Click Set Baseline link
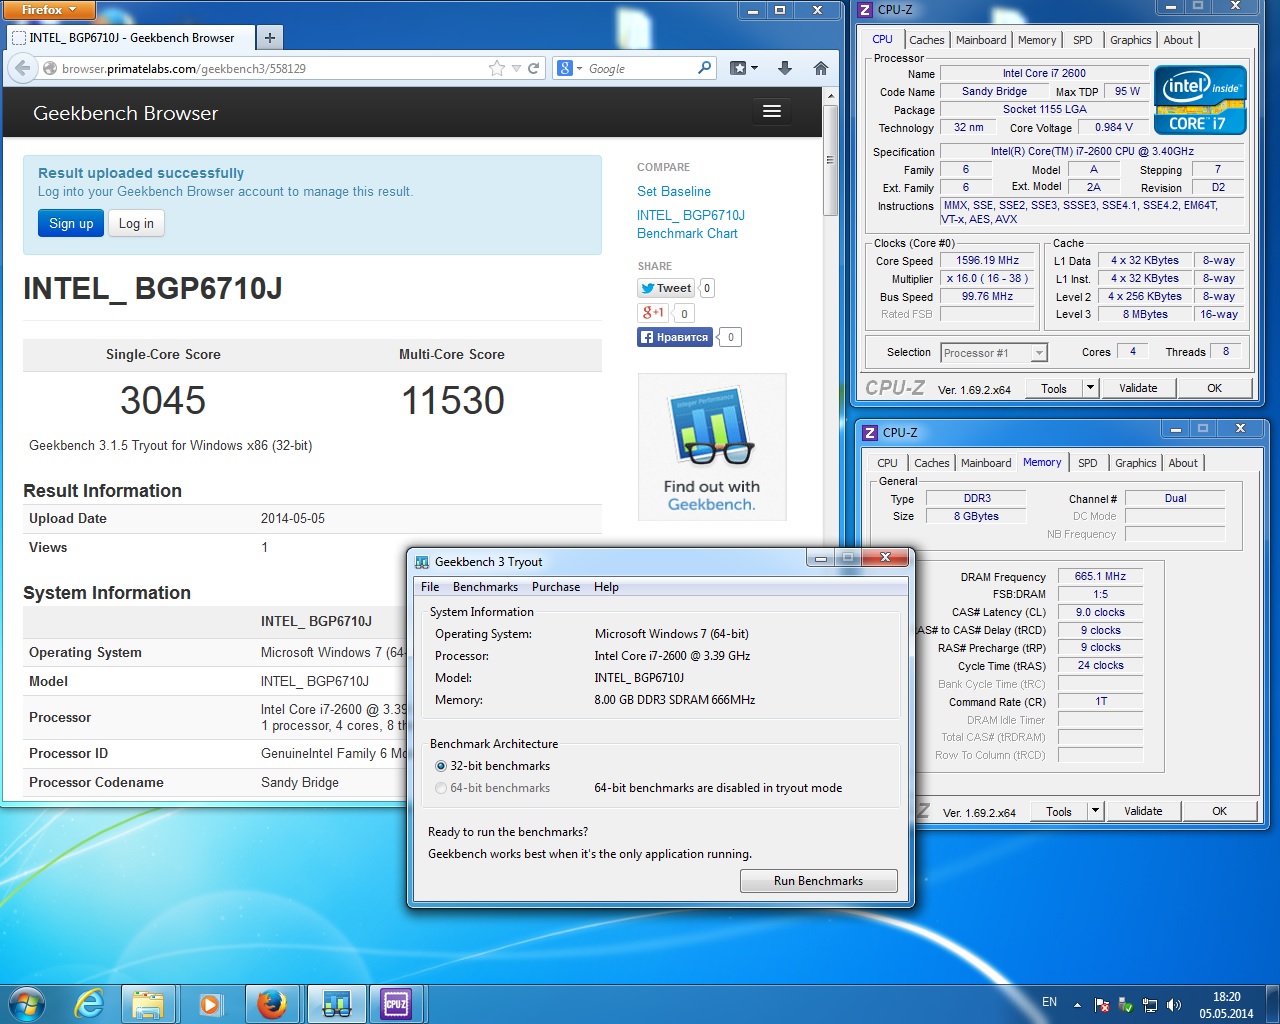The height and width of the screenshot is (1024, 1280). click(x=674, y=191)
